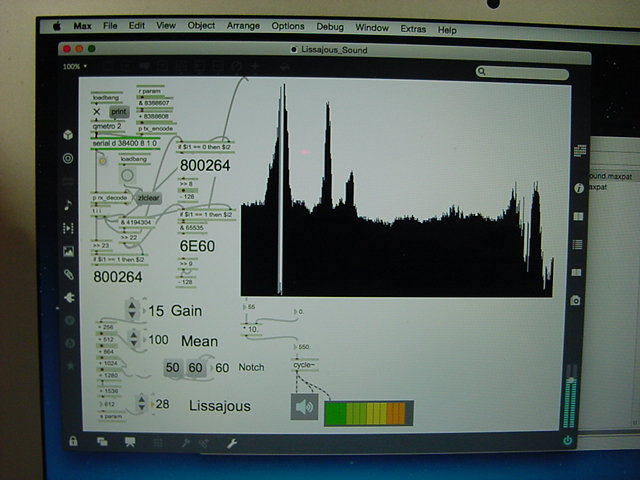Select the * 10. multiply object
Screen dimensions: 640x480
click(x=251, y=329)
